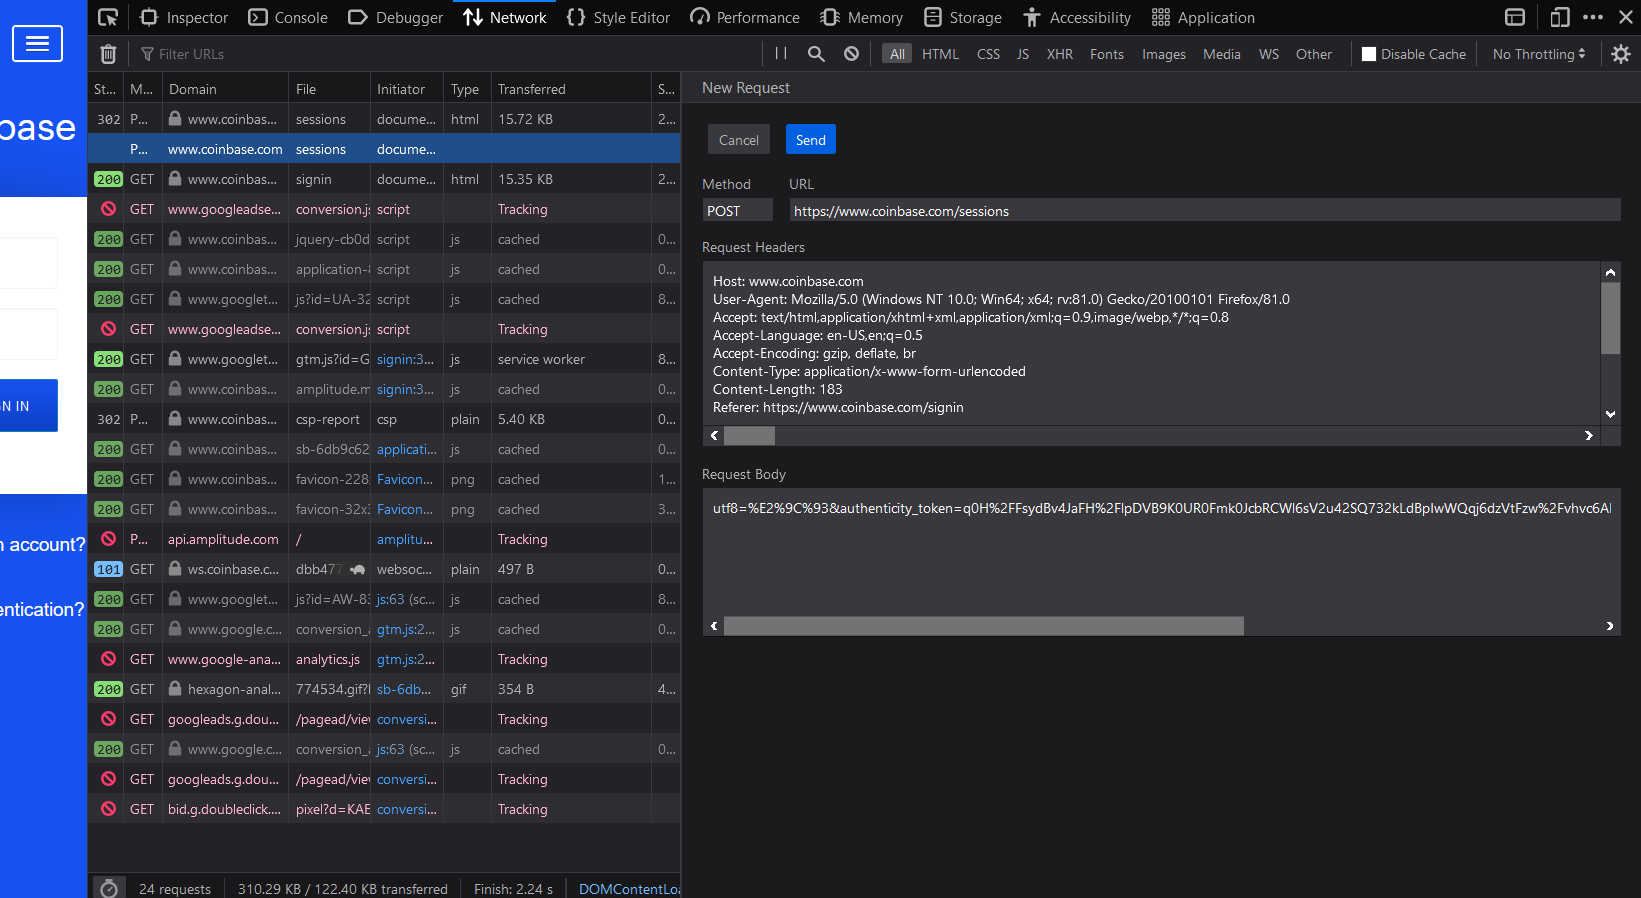Image resolution: width=1641 pixels, height=898 pixels.
Task: Filter requests by HTML
Action: tap(940, 54)
